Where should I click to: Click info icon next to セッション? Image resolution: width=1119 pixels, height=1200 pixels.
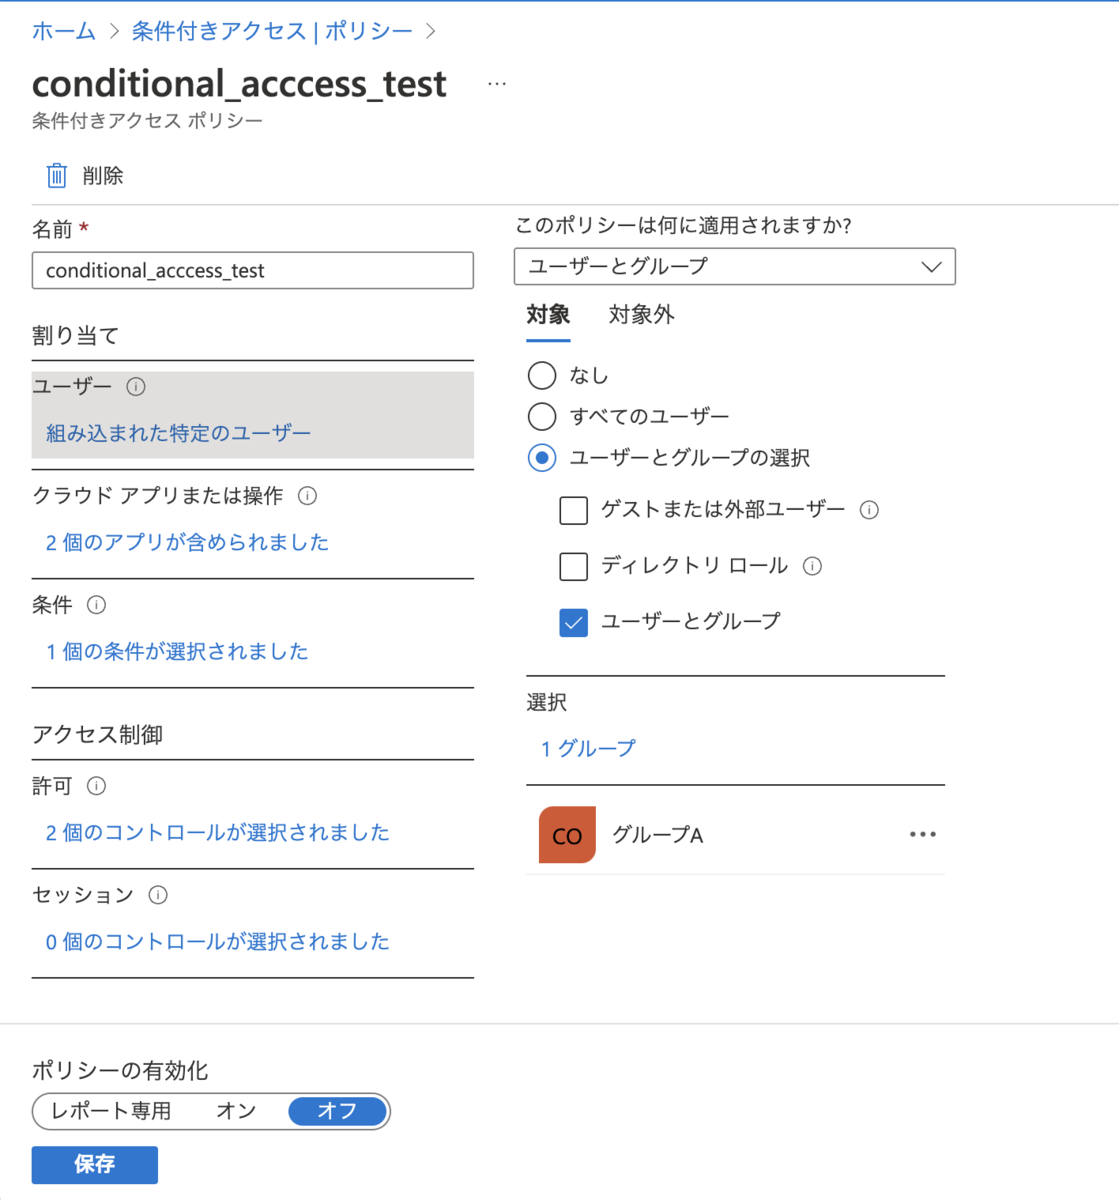click(x=158, y=895)
